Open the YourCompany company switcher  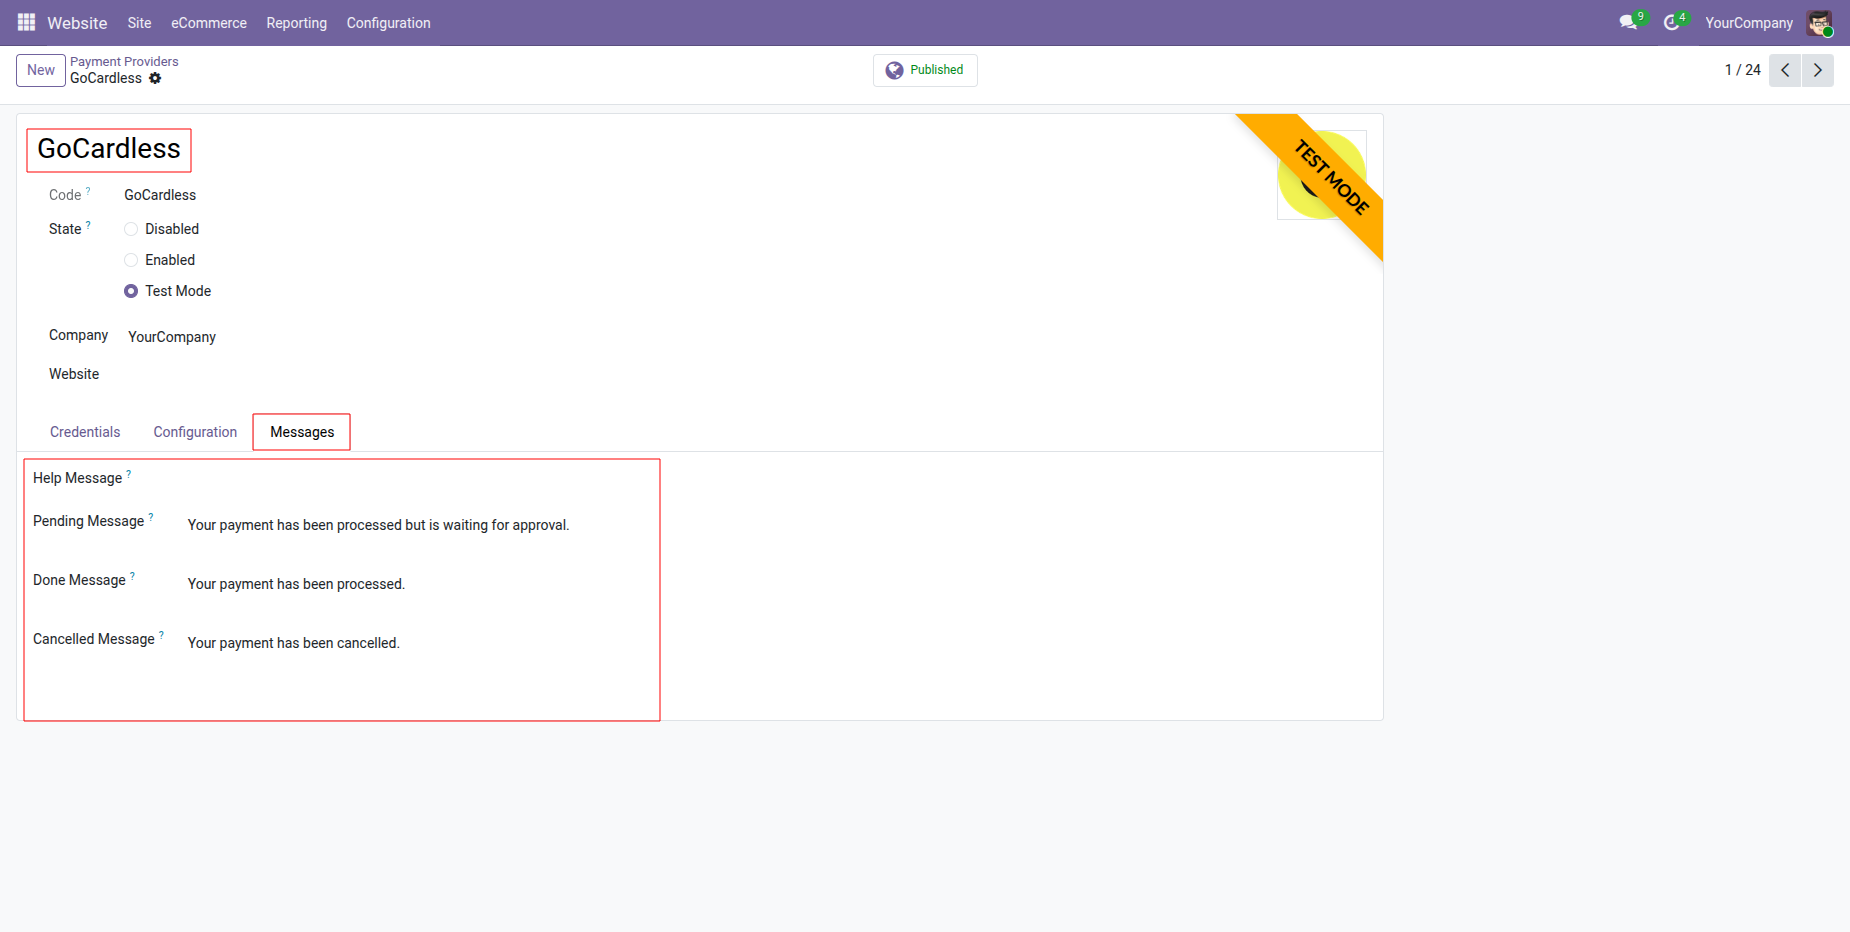[1749, 22]
